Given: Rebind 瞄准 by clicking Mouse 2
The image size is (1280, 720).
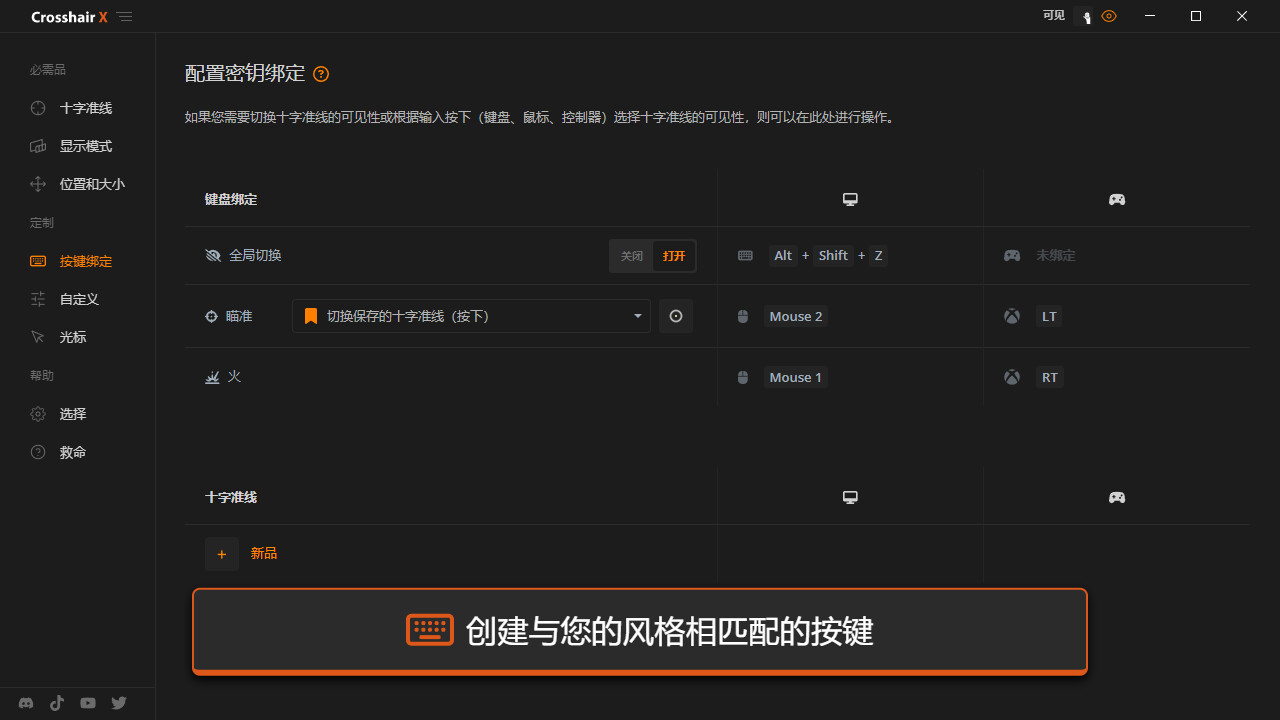Looking at the screenshot, I should [x=795, y=316].
